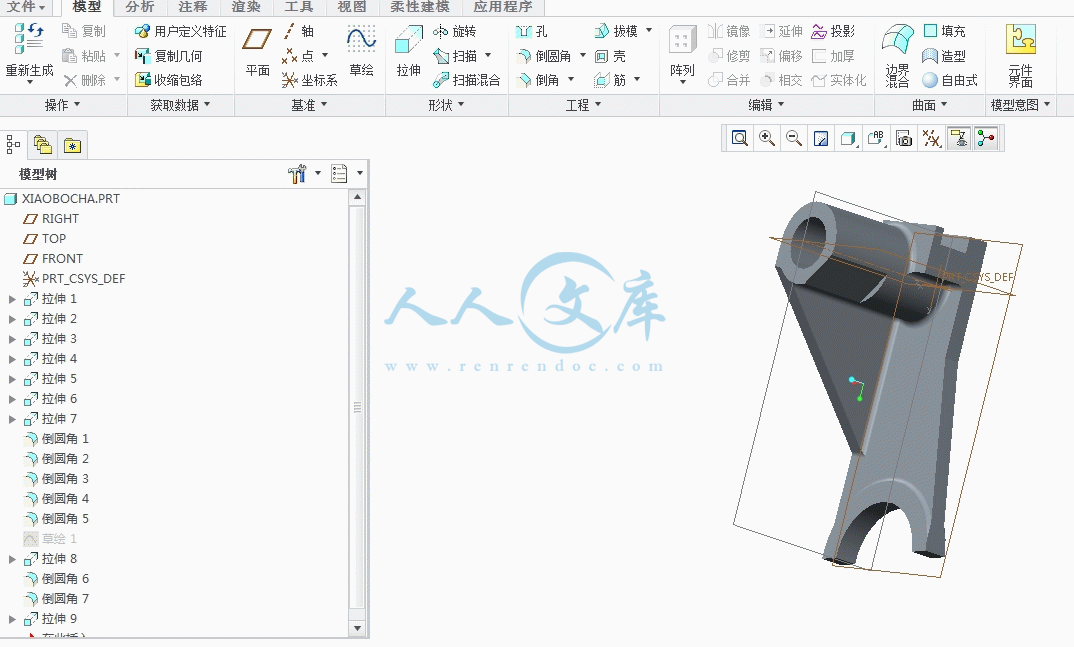The width and height of the screenshot is (1074, 647).
Task: Switch to the 分析 ribbon tab
Action: tap(140, 7)
